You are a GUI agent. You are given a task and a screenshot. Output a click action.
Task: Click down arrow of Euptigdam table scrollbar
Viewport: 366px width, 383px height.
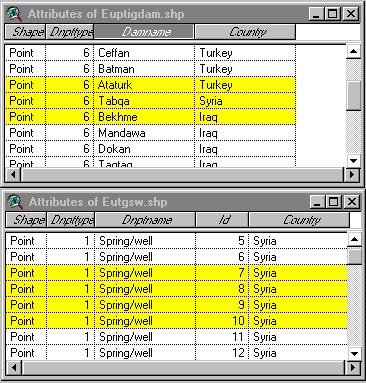353,161
